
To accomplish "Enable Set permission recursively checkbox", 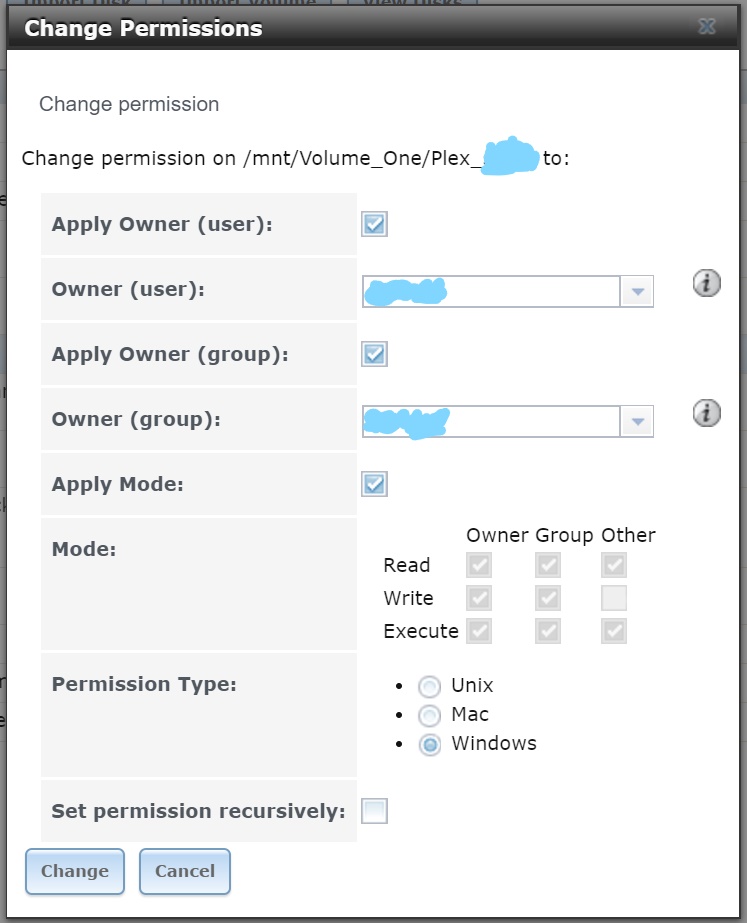I will (x=374, y=811).
